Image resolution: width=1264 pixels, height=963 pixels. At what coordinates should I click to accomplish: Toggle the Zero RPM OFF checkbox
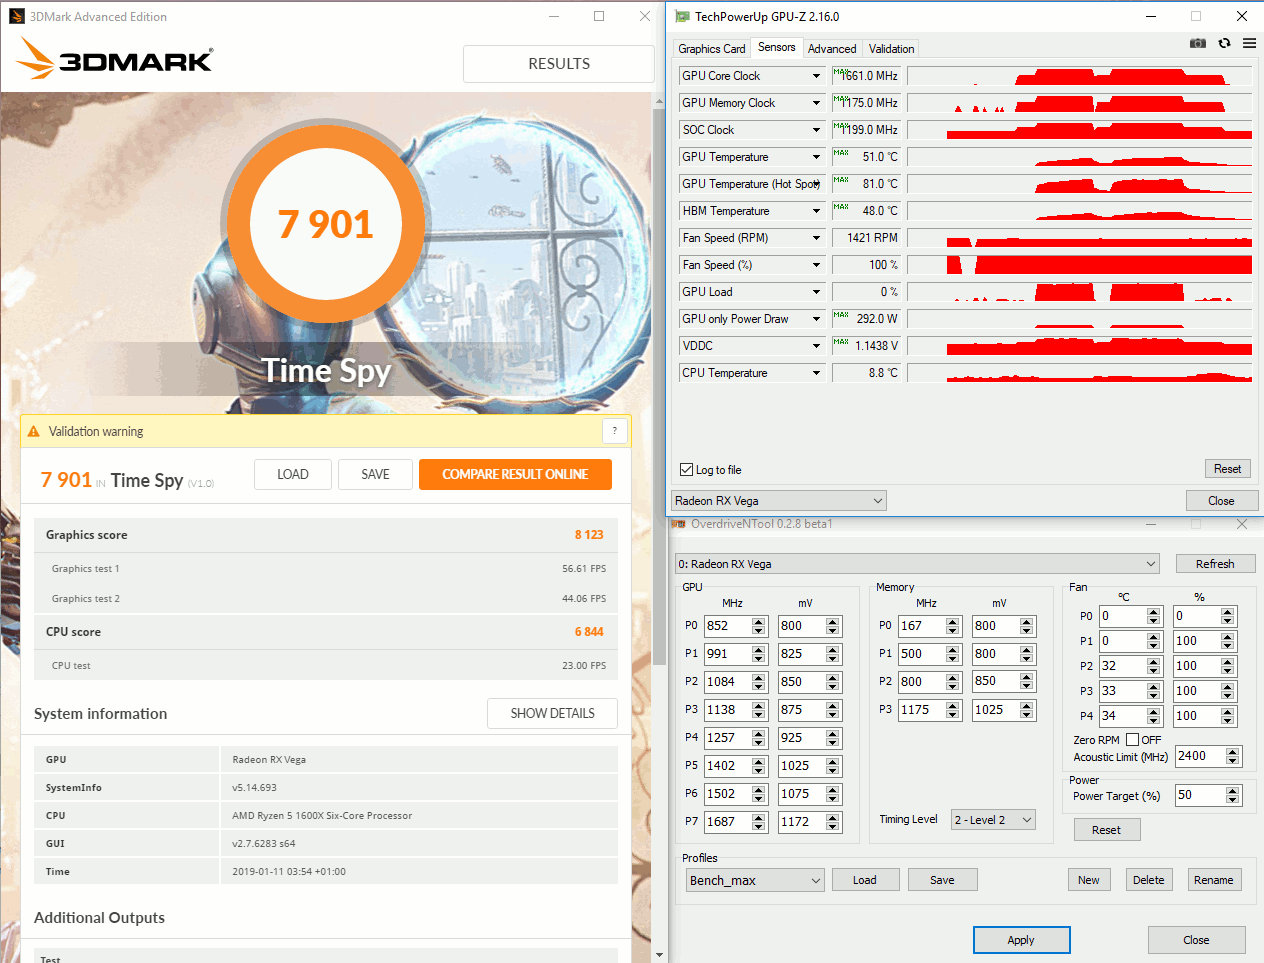1132,740
